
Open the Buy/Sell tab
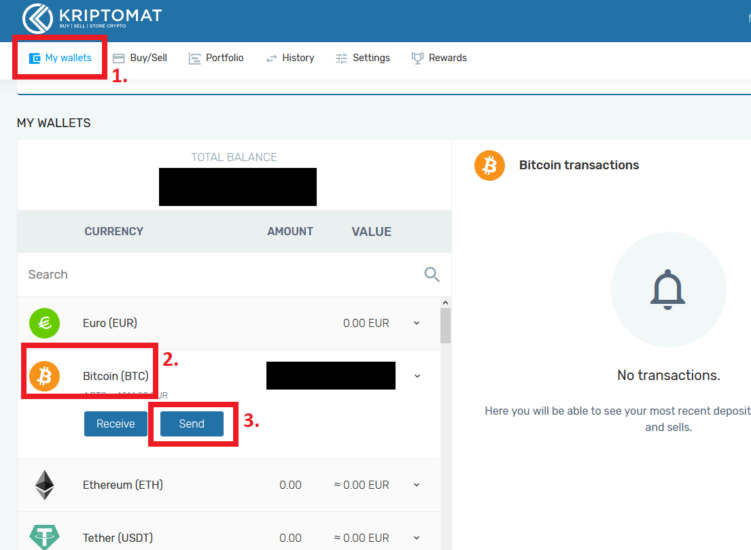[x=140, y=58]
